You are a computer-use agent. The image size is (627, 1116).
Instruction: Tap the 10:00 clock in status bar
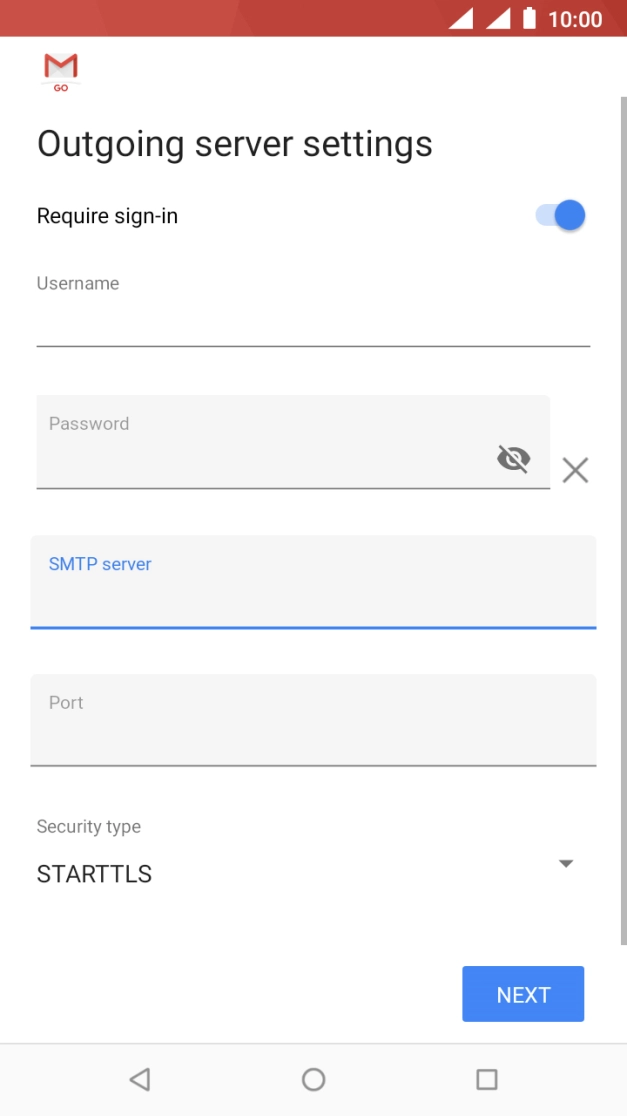(575, 19)
